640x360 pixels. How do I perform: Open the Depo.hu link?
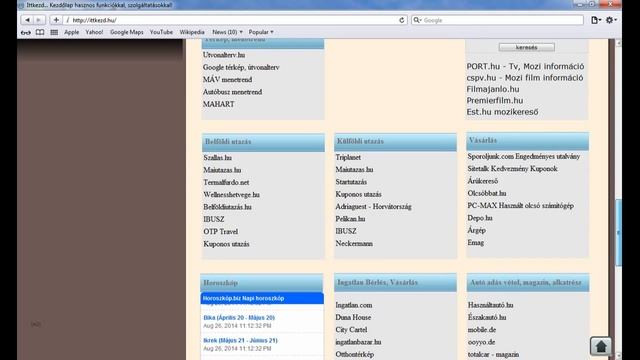coord(480,218)
